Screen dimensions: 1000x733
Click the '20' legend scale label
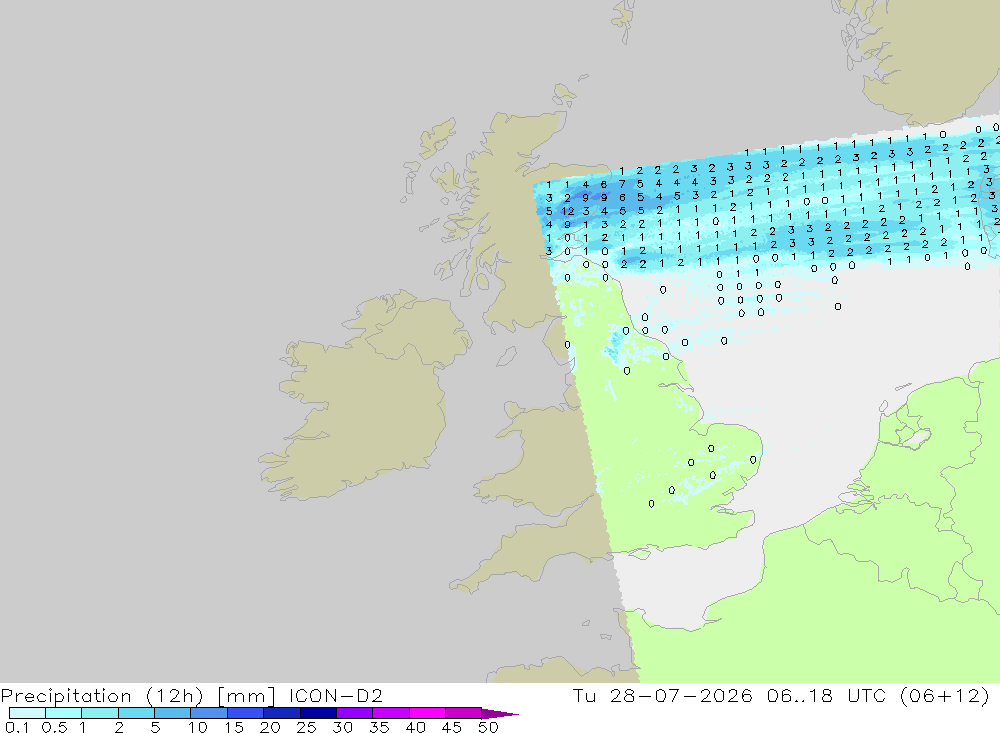270,727
